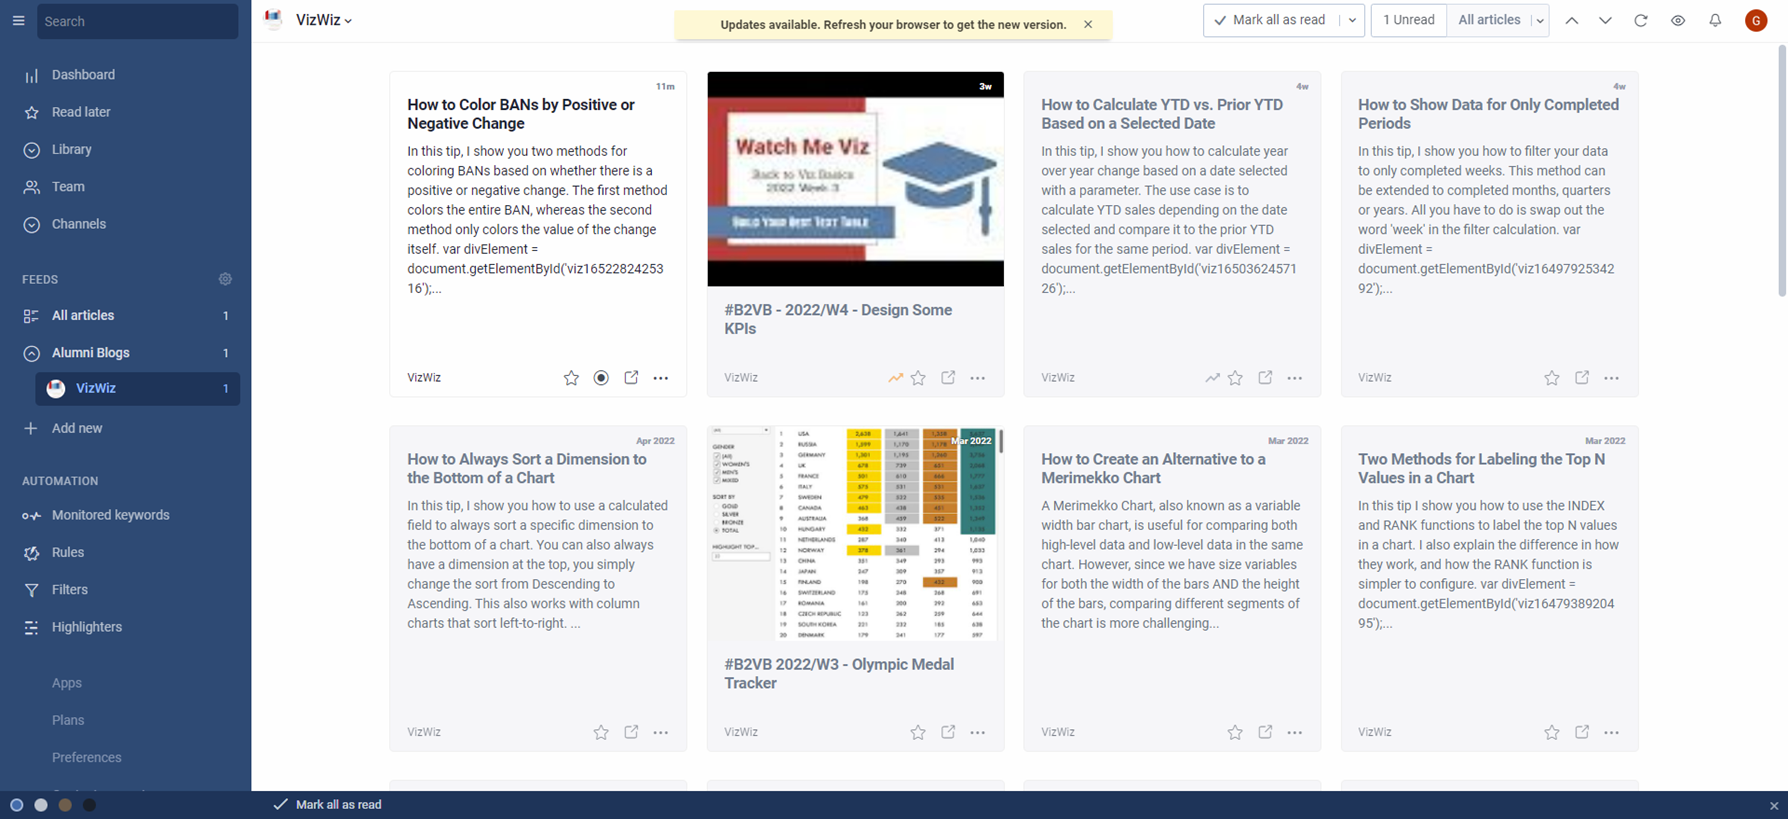This screenshot has height=819, width=1788.
Task: Open Olympic Medal Tracker in new tab
Action: coord(948,732)
